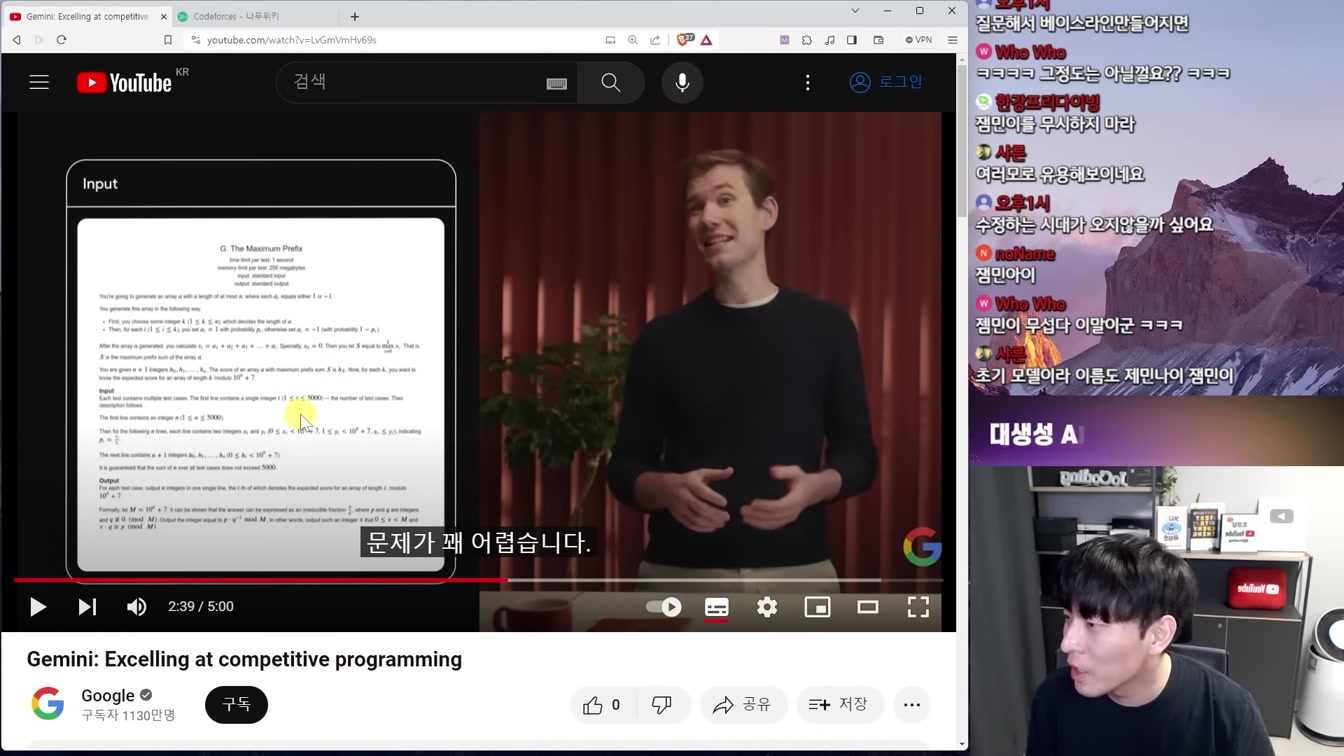1344x756 pixels.
Task: Bookmark this page
Action: [x=168, y=40]
